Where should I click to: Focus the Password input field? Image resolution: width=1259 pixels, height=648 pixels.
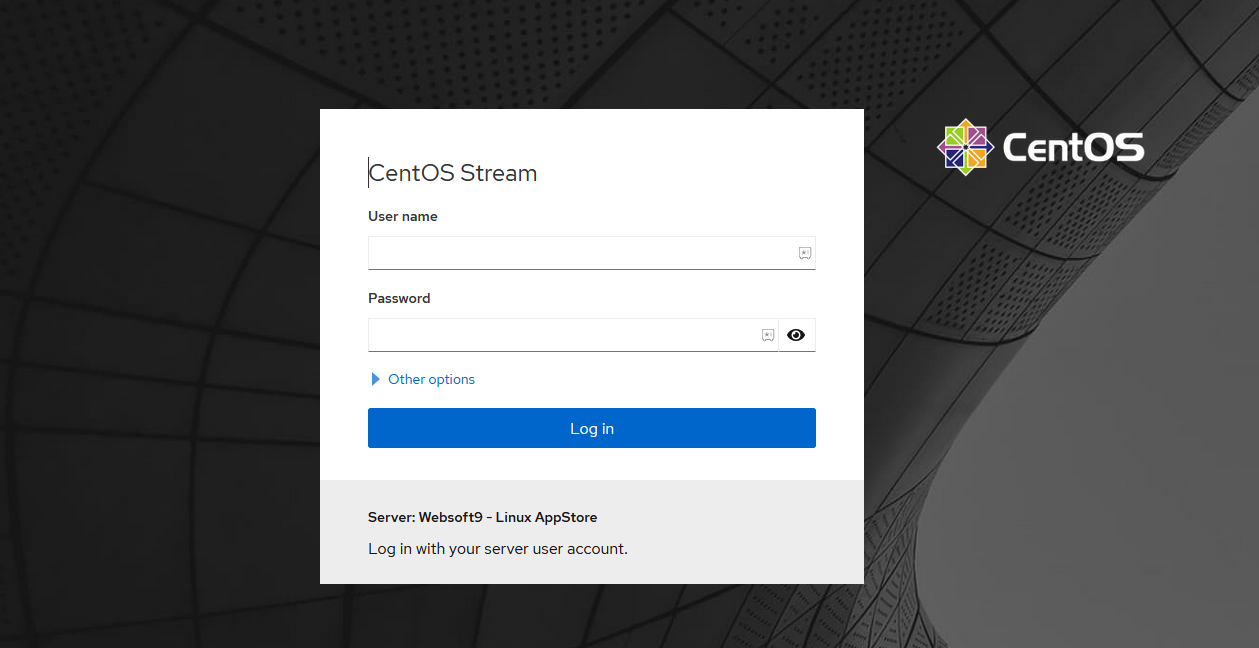click(560, 335)
